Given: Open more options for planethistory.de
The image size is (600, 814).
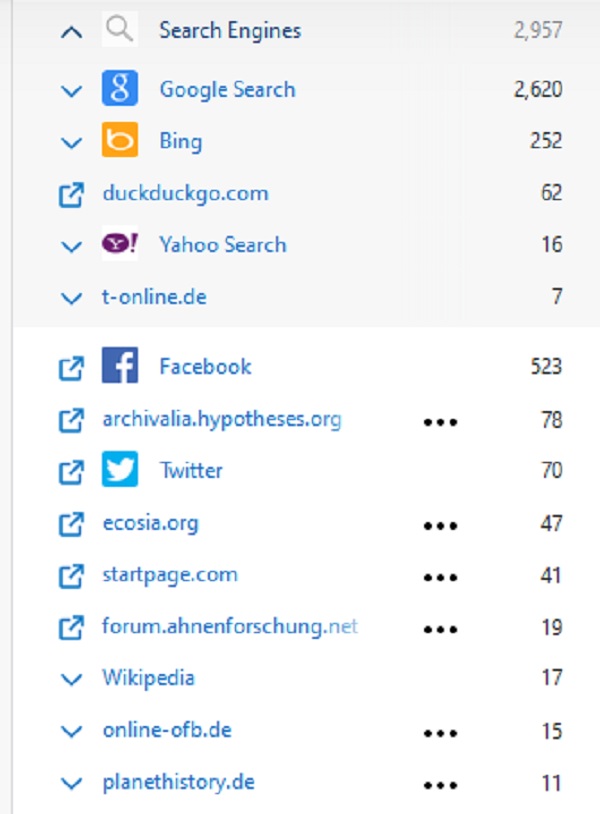Looking at the screenshot, I should [x=440, y=785].
